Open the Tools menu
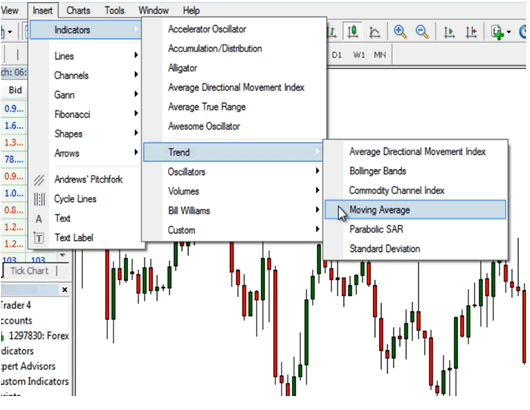Viewport: 530px width, 410px height. [x=114, y=10]
